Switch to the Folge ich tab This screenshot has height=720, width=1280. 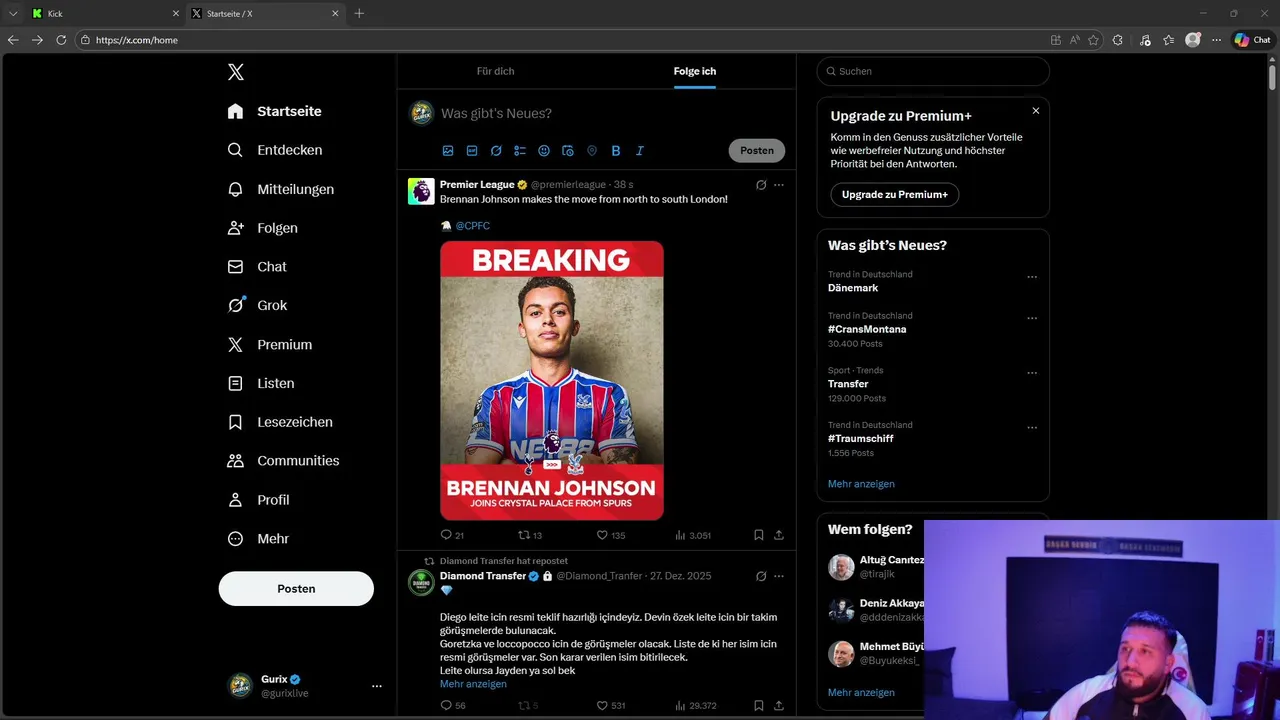pyautogui.click(x=695, y=71)
